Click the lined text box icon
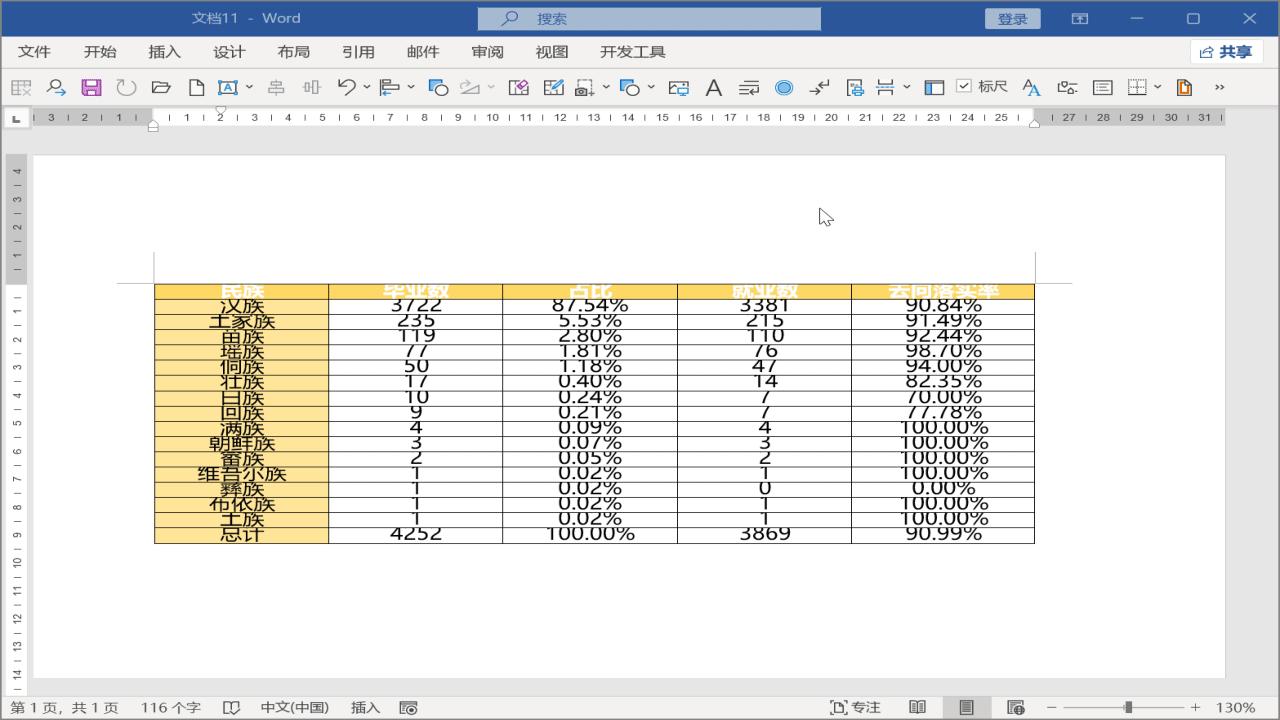 pyautogui.click(x=1102, y=88)
